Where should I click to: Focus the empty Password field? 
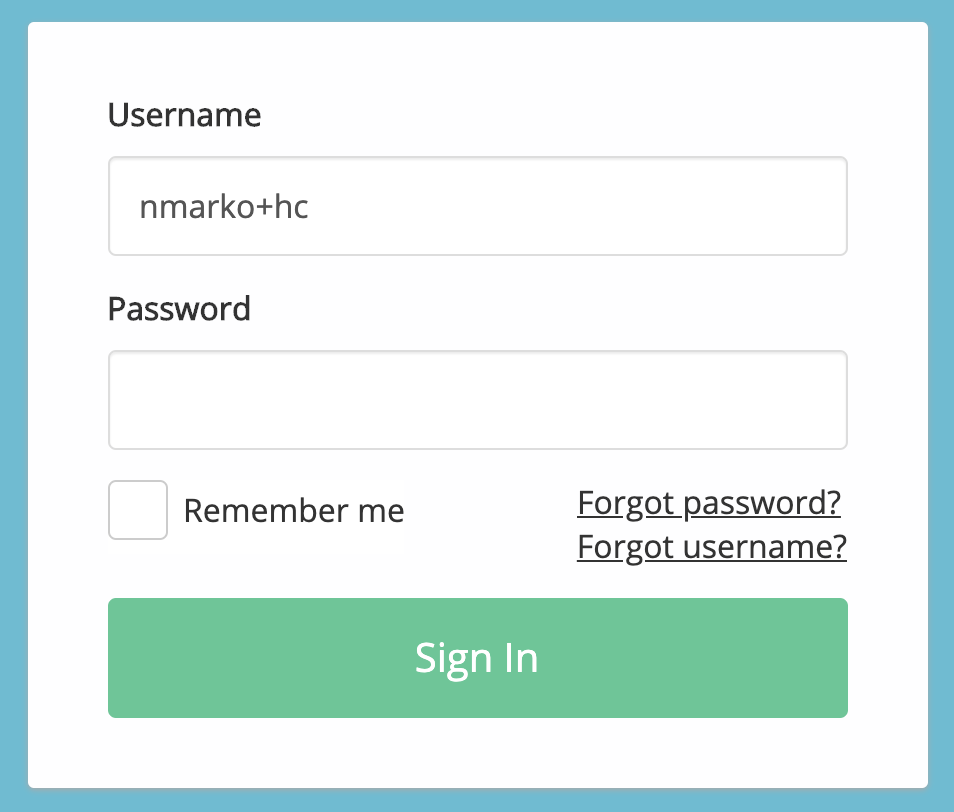click(x=477, y=400)
